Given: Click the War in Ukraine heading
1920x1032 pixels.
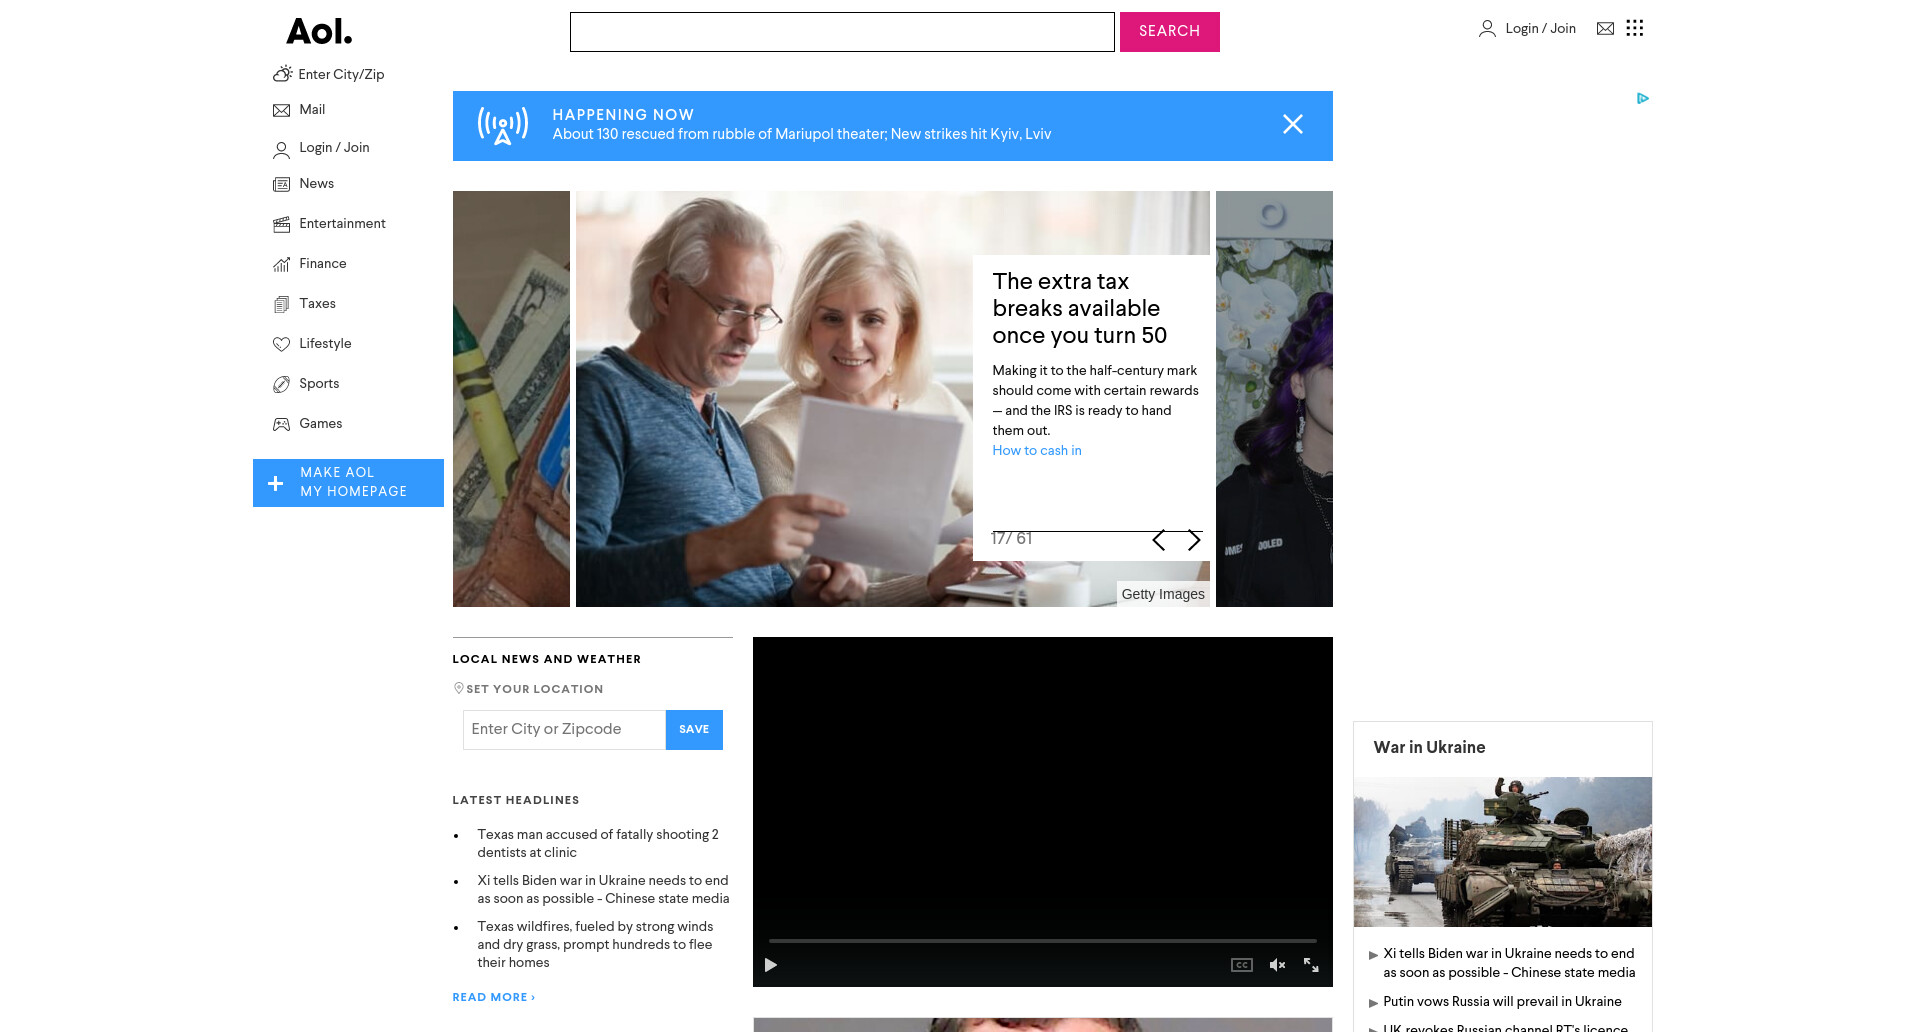Looking at the screenshot, I should click(1429, 747).
